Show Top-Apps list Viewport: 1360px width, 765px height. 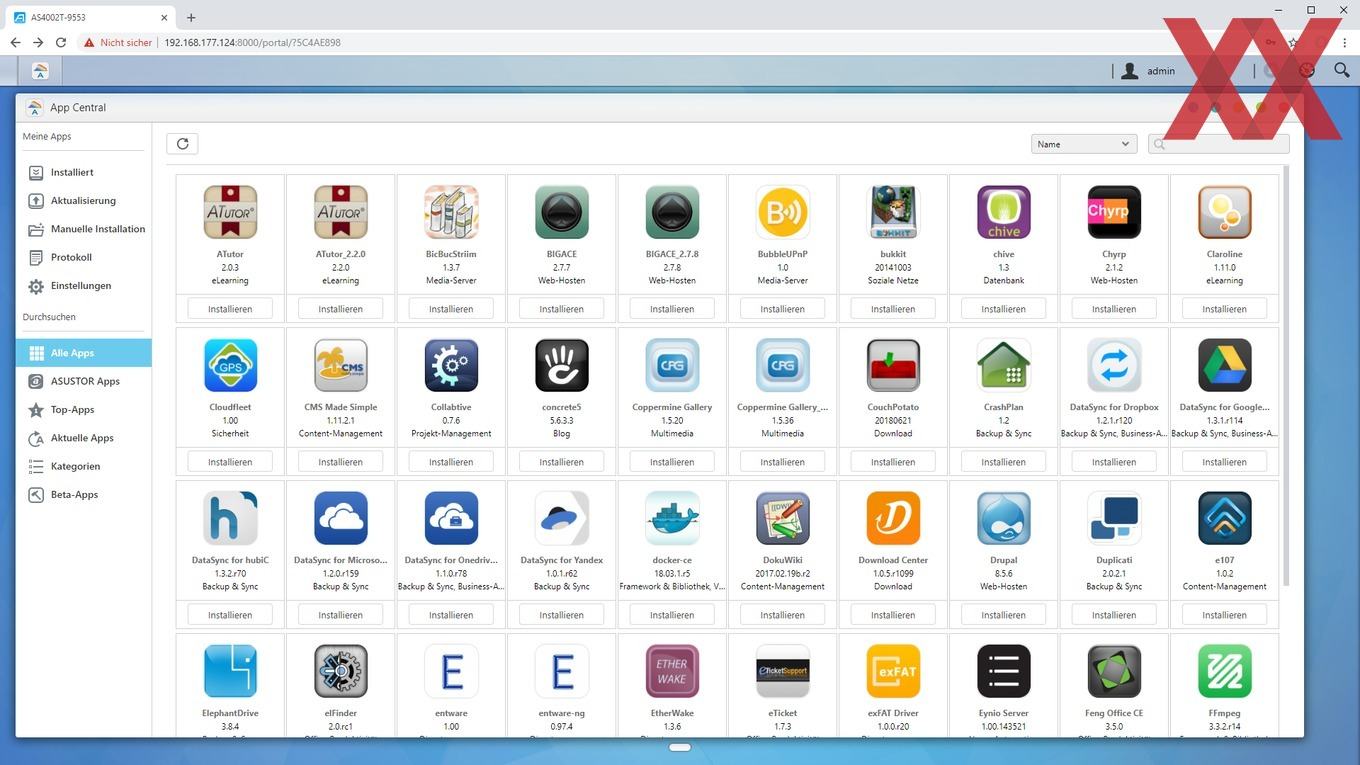[x=83, y=409]
